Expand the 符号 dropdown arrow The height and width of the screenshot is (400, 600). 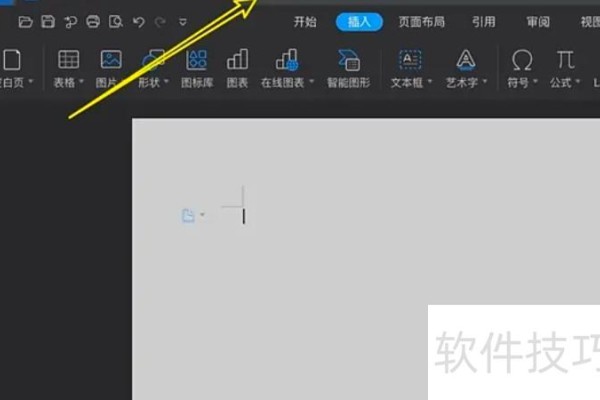pyautogui.click(x=535, y=82)
